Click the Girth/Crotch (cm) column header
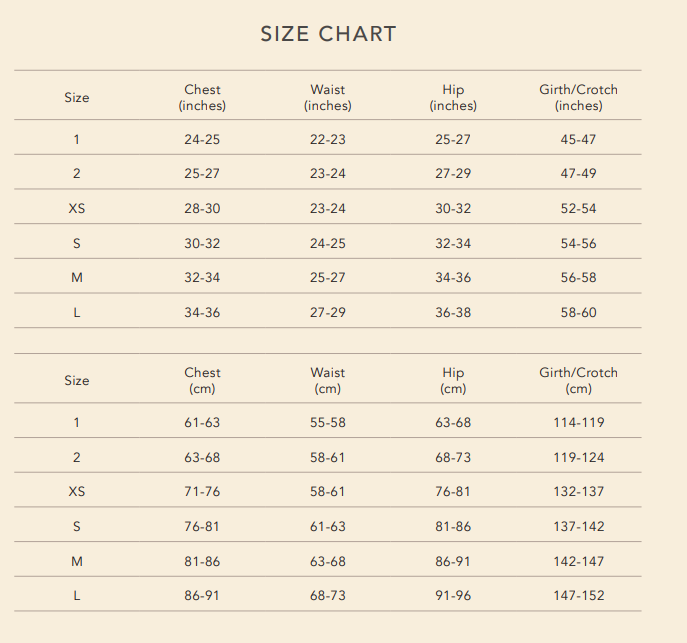 click(x=578, y=380)
